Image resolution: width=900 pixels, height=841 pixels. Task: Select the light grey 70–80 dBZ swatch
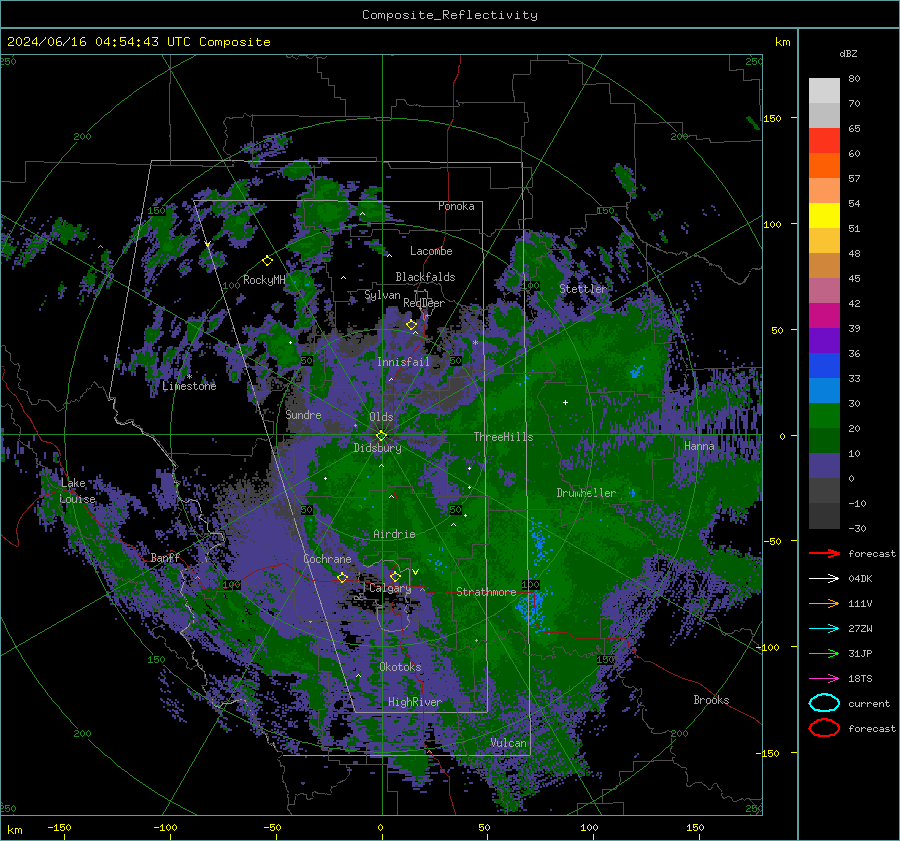(824, 91)
